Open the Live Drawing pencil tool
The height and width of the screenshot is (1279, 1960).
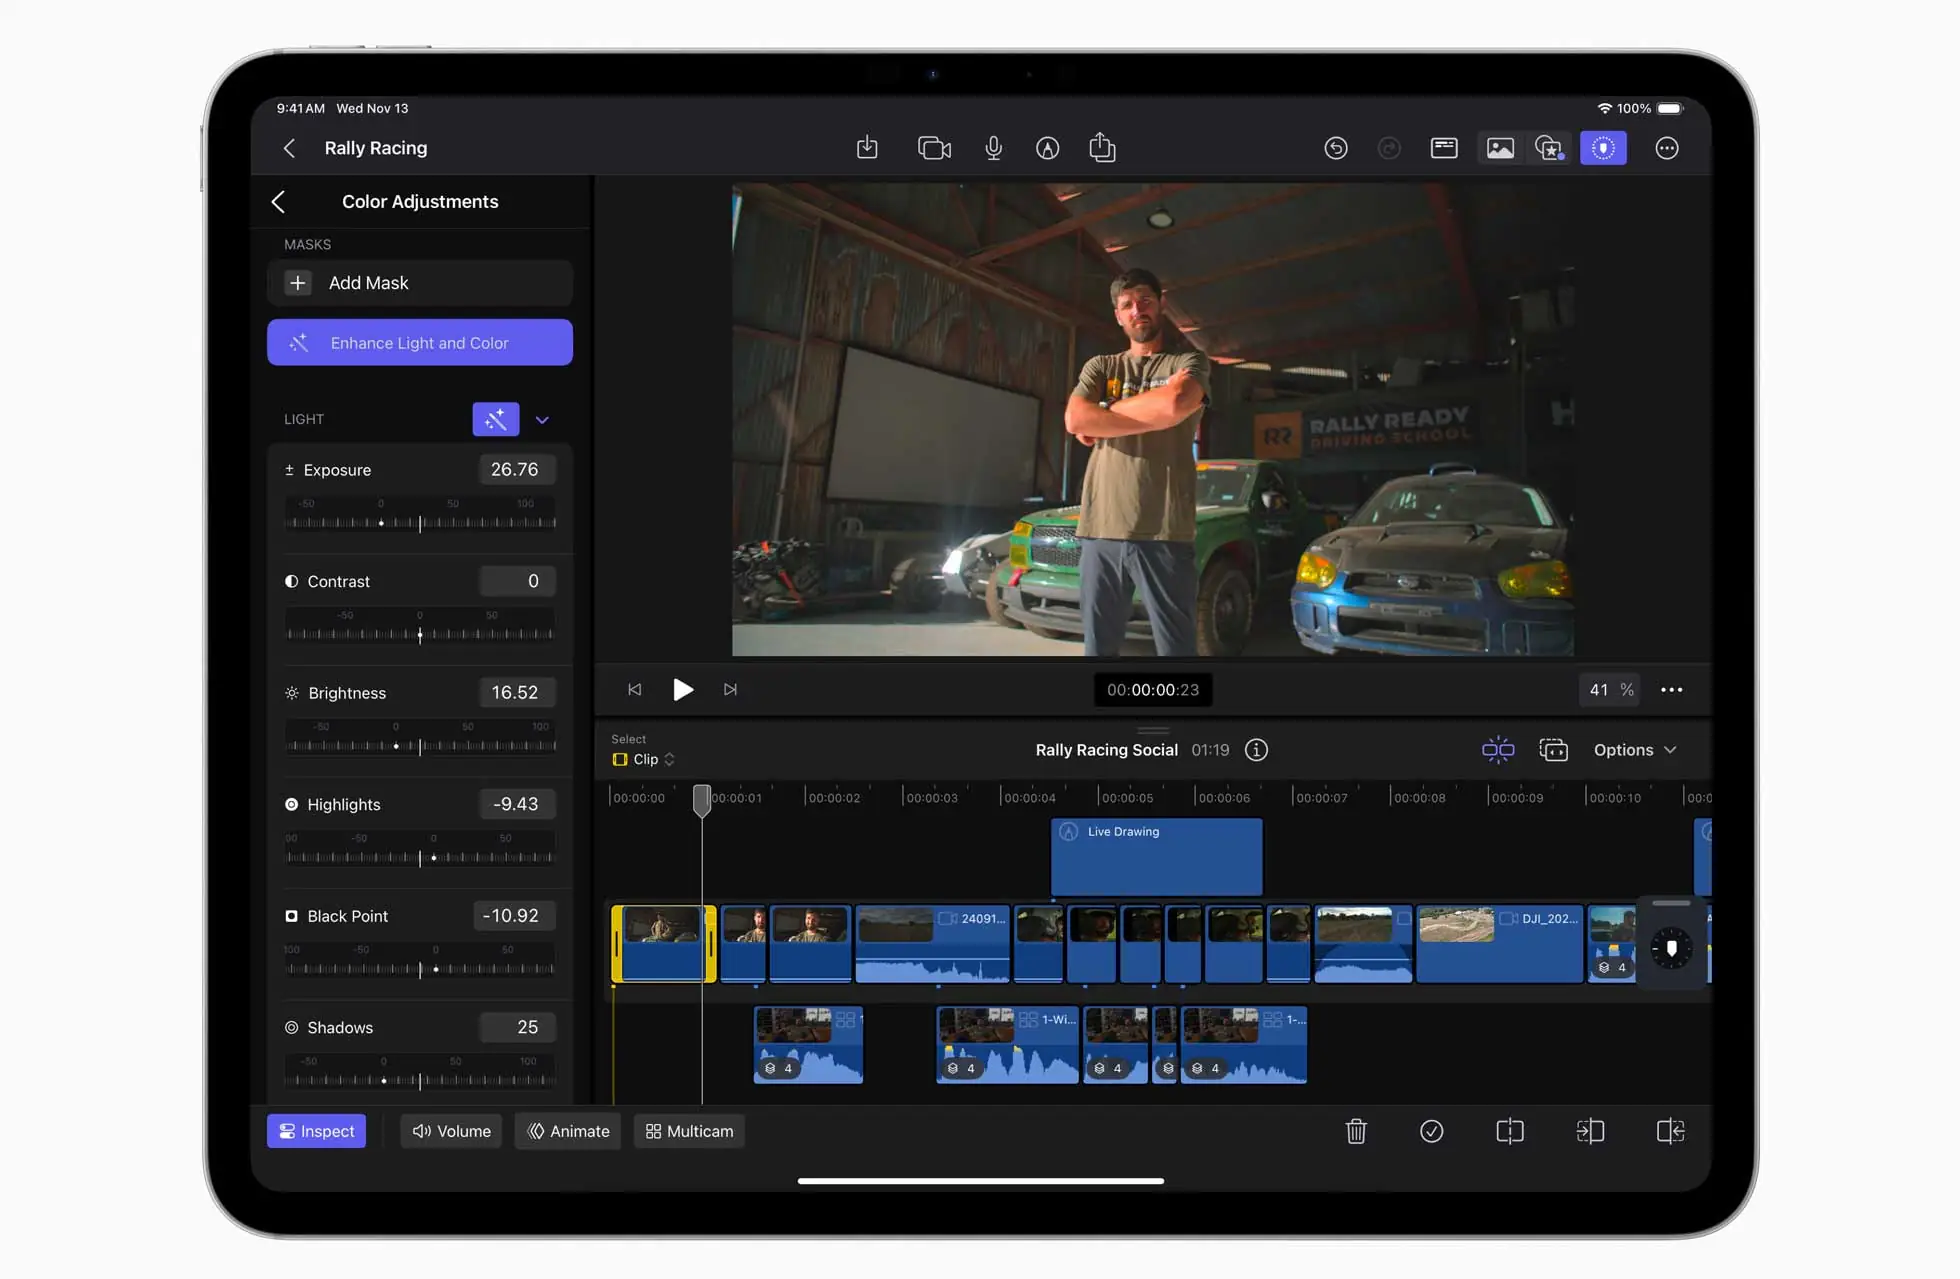coord(1047,147)
